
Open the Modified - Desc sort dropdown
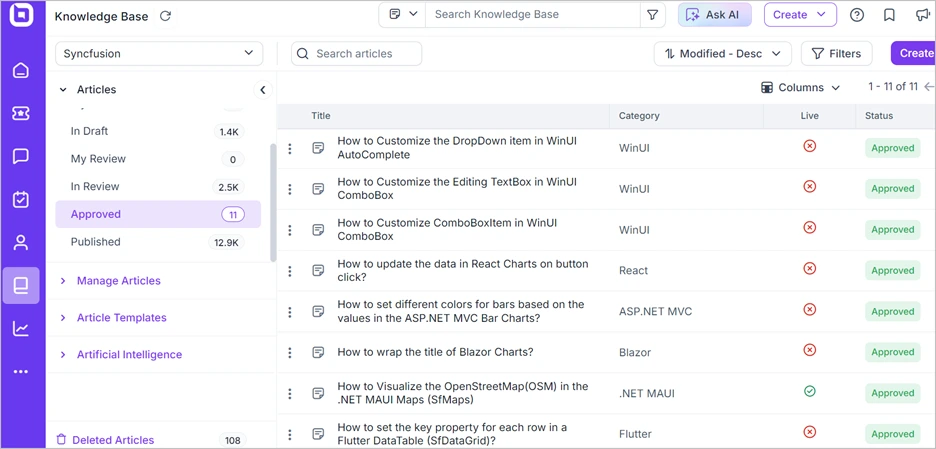pos(723,54)
